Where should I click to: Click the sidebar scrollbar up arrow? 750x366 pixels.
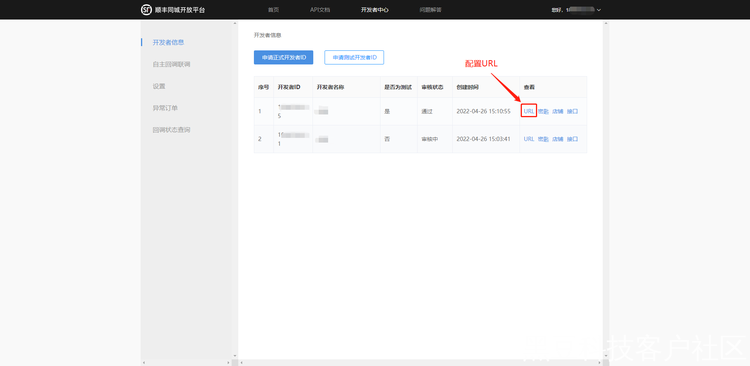pos(234,23)
